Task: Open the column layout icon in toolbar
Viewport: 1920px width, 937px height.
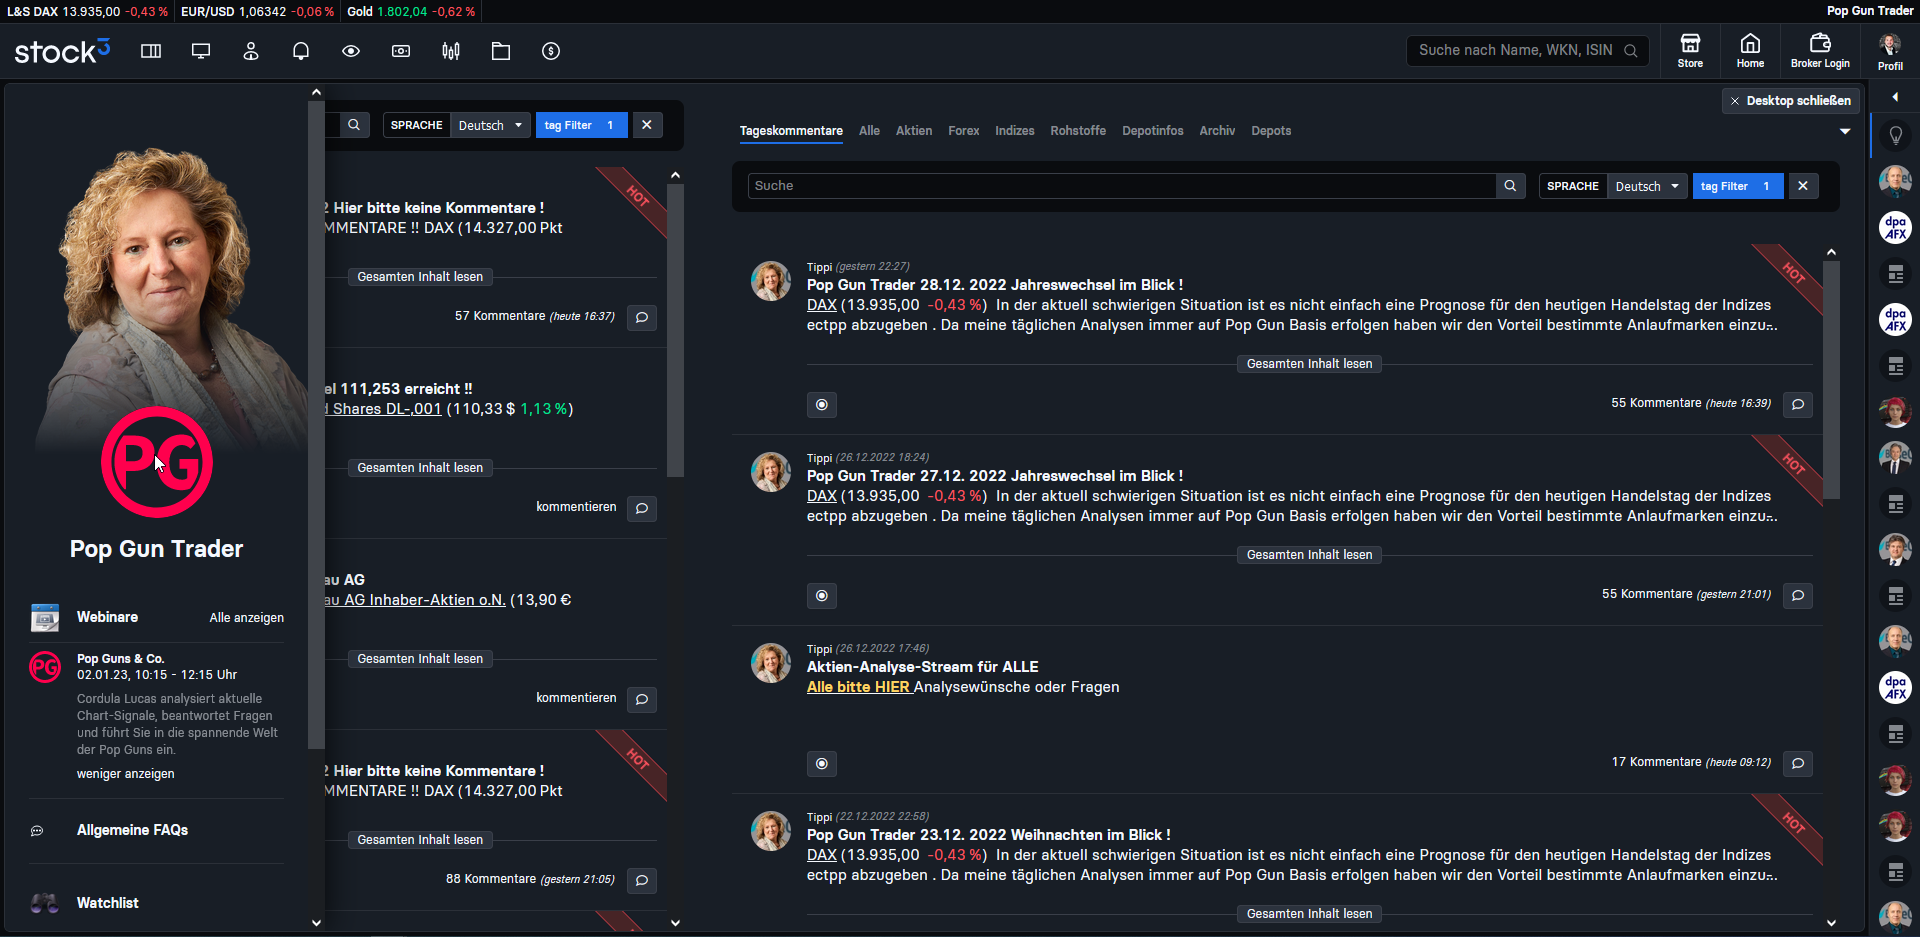Action: coord(151,51)
